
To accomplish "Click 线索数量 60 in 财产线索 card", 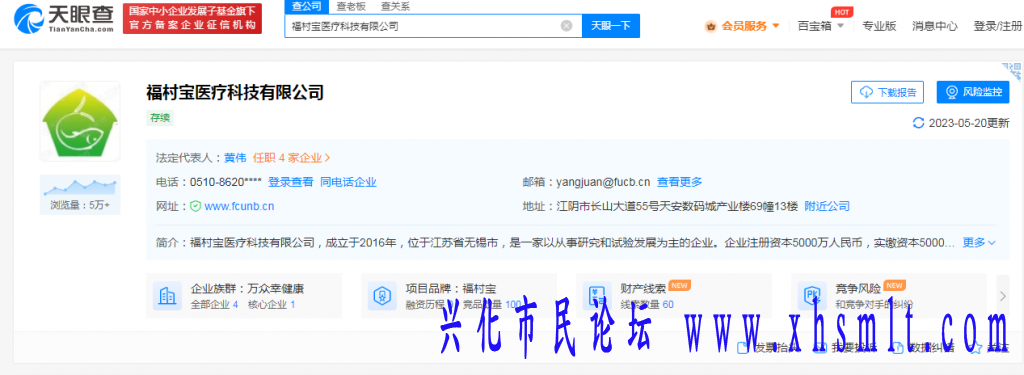I will click(647, 304).
